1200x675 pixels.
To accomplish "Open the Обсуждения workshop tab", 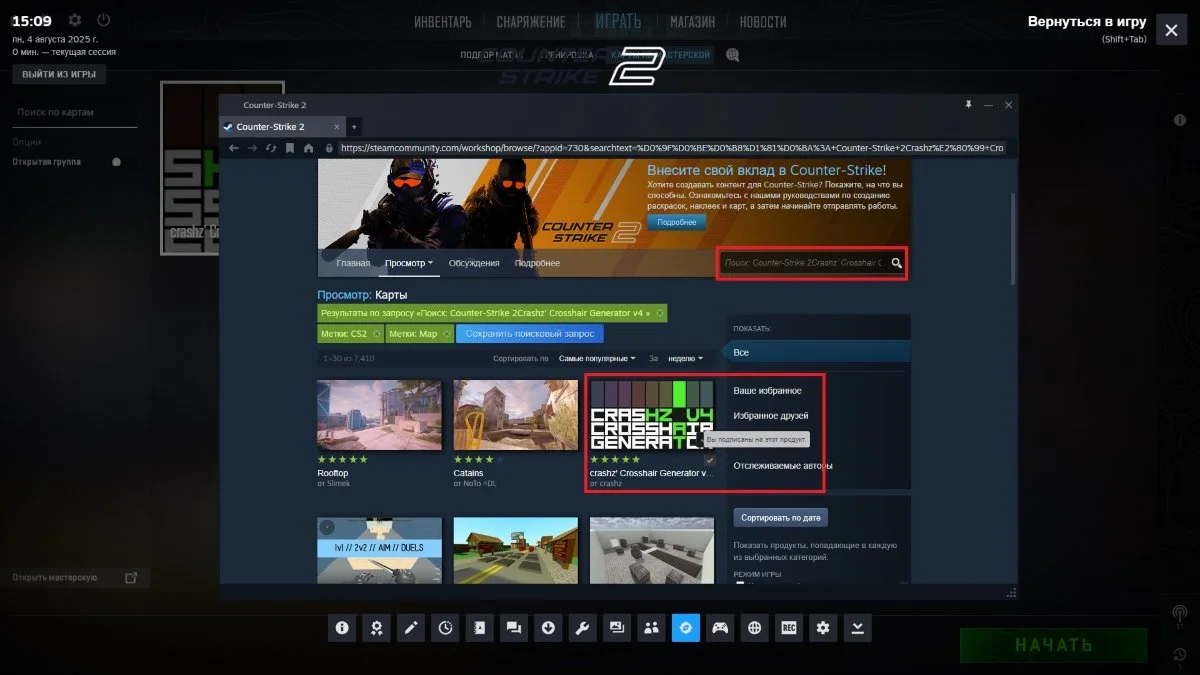I will pos(474,263).
